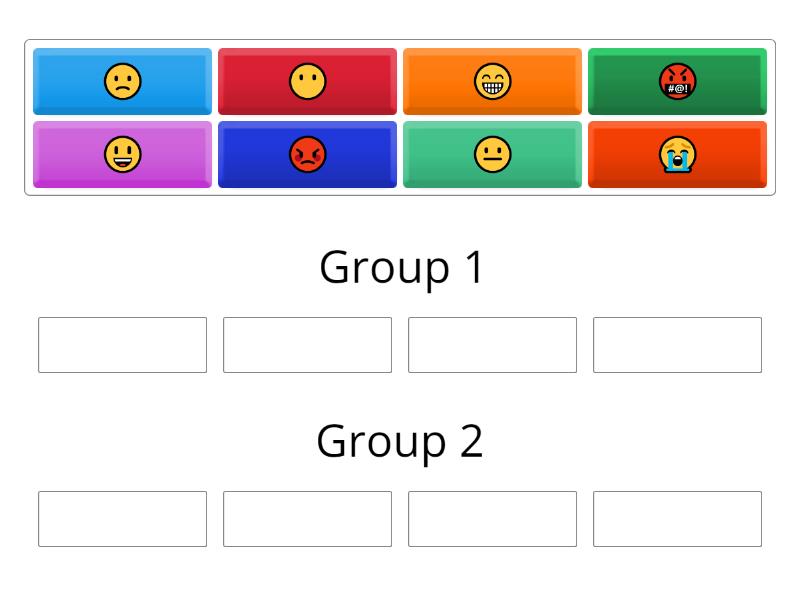Pick the grinning face with smiling eyes emoji
Image resolution: width=800 pixels, height=600 pixels.
pyautogui.click(x=492, y=82)
